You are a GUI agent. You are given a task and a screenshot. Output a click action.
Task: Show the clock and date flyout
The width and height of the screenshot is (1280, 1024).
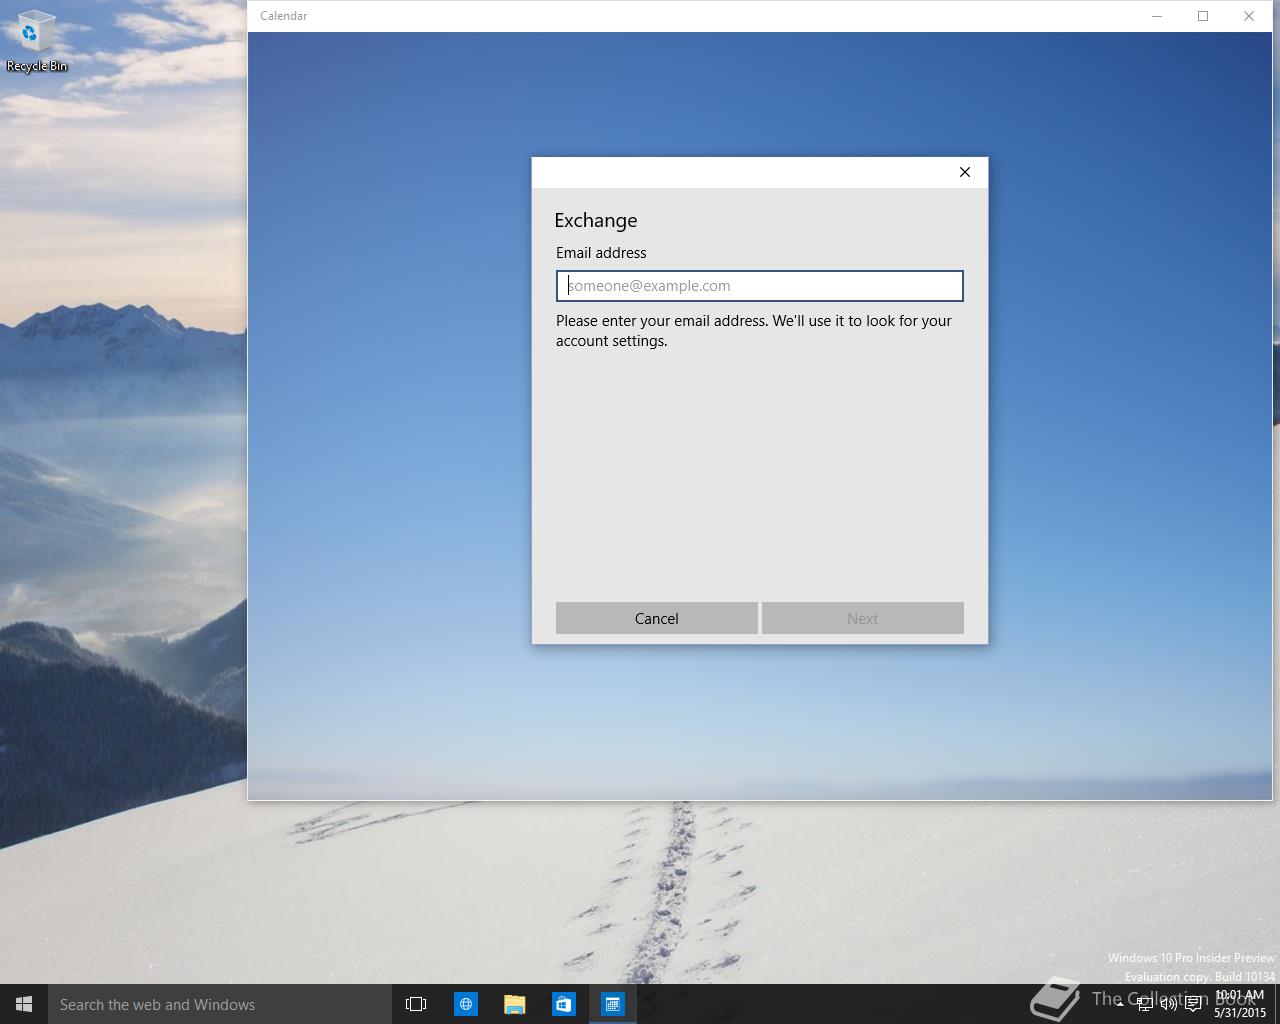pyautogui.click(x=1240, y=1004)
